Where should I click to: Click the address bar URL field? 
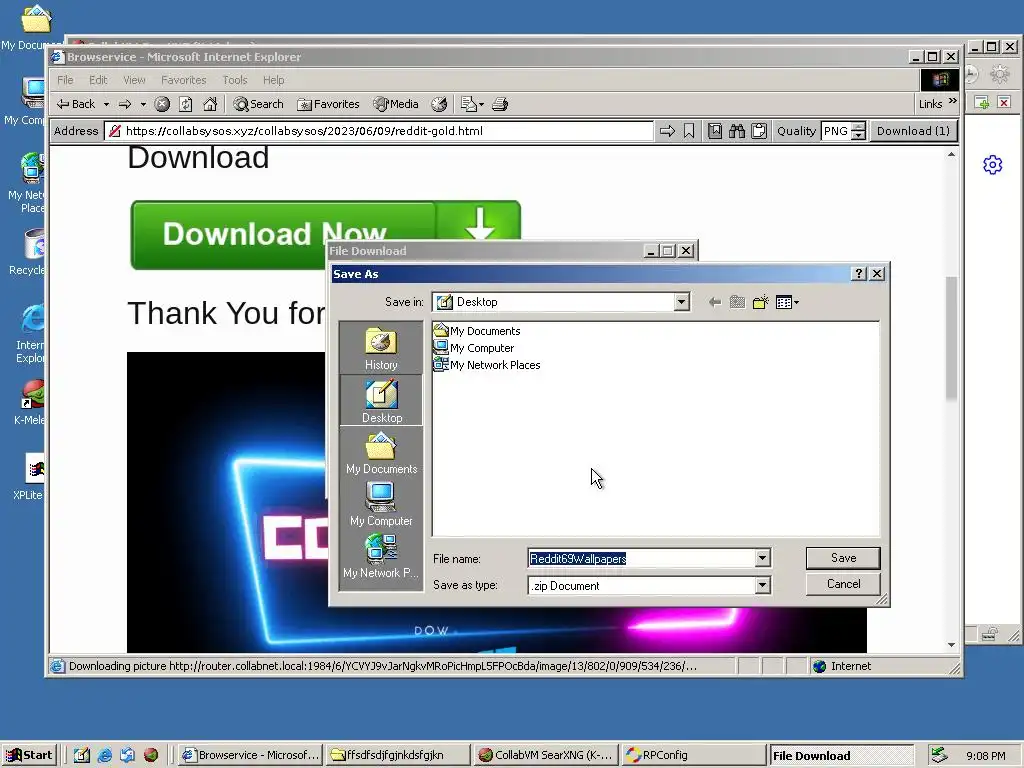(x=379, y=131)
